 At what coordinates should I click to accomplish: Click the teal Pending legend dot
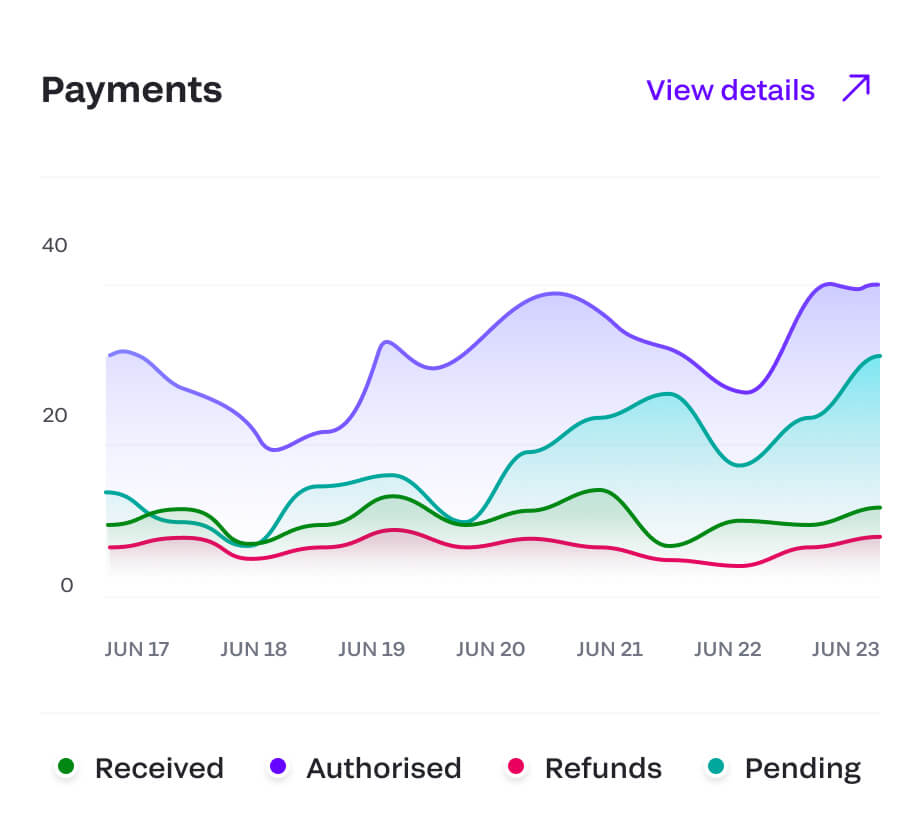point(716,767)
